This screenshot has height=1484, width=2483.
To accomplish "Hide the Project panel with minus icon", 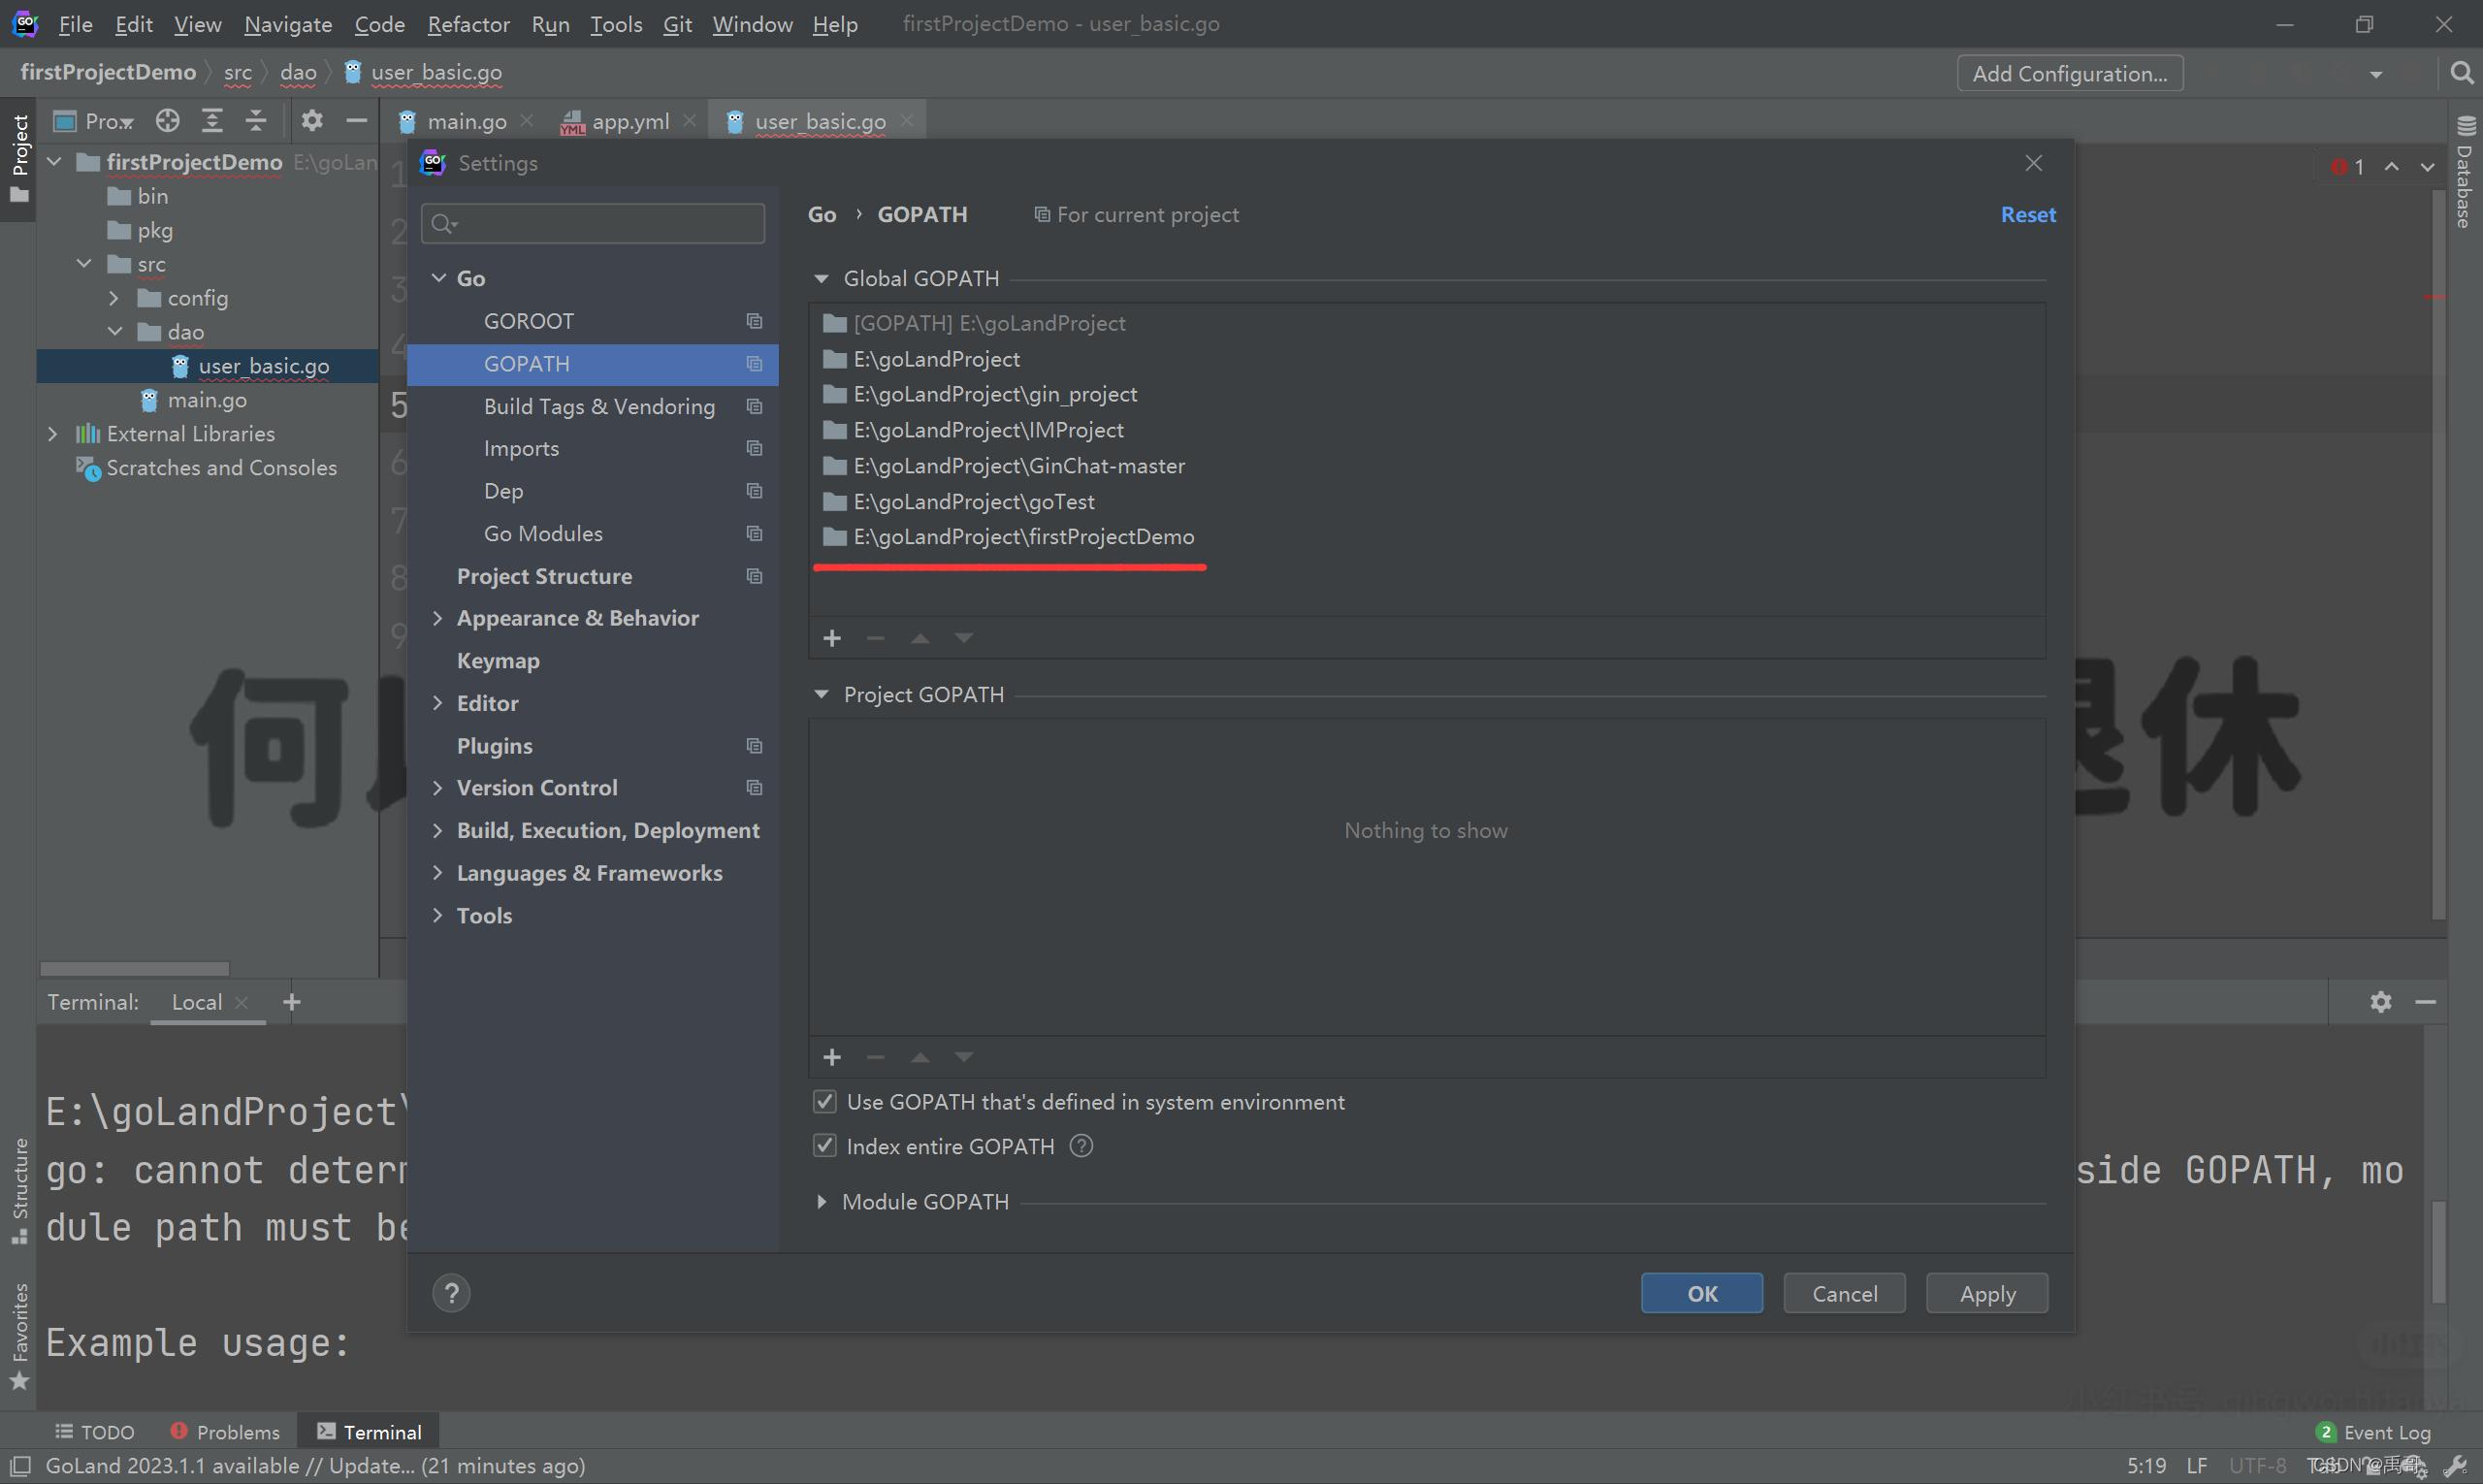I will point(356,121).
